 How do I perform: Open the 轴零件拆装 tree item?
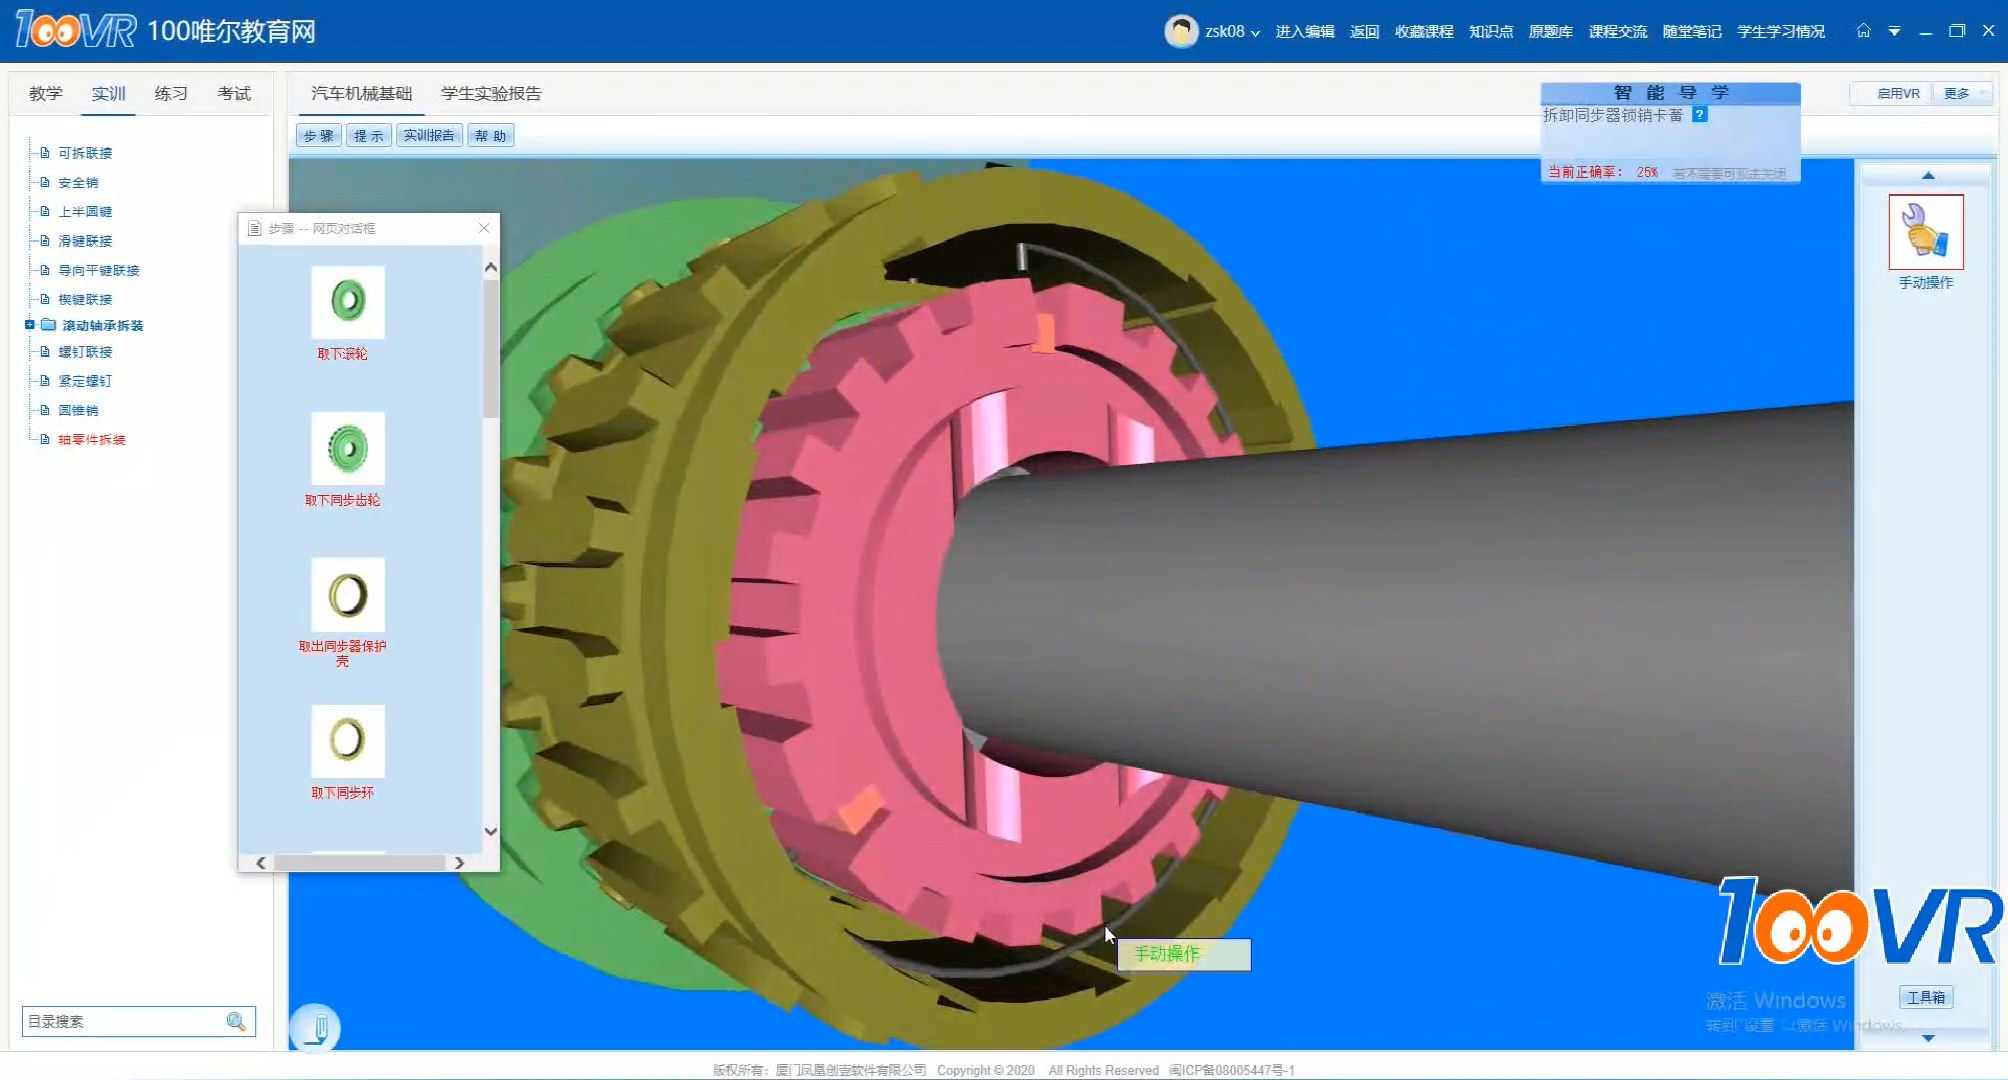[91, 439]
